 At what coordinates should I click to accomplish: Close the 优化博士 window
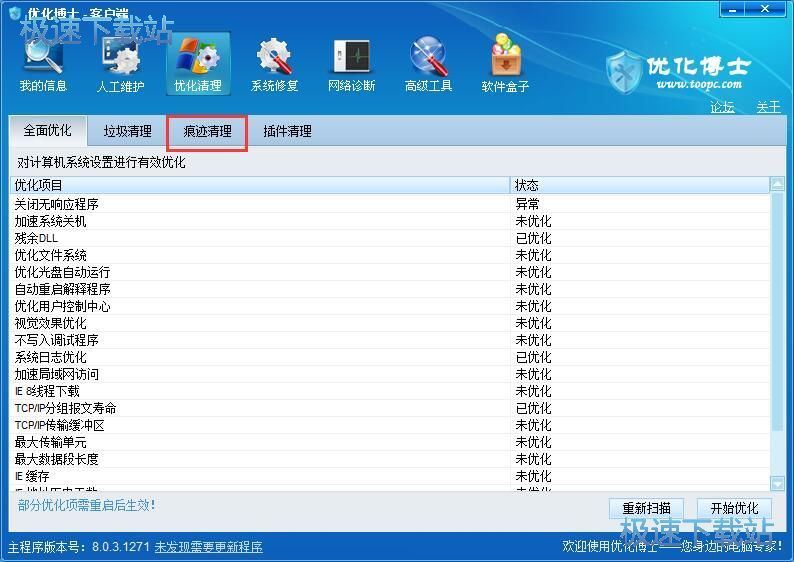765,9
